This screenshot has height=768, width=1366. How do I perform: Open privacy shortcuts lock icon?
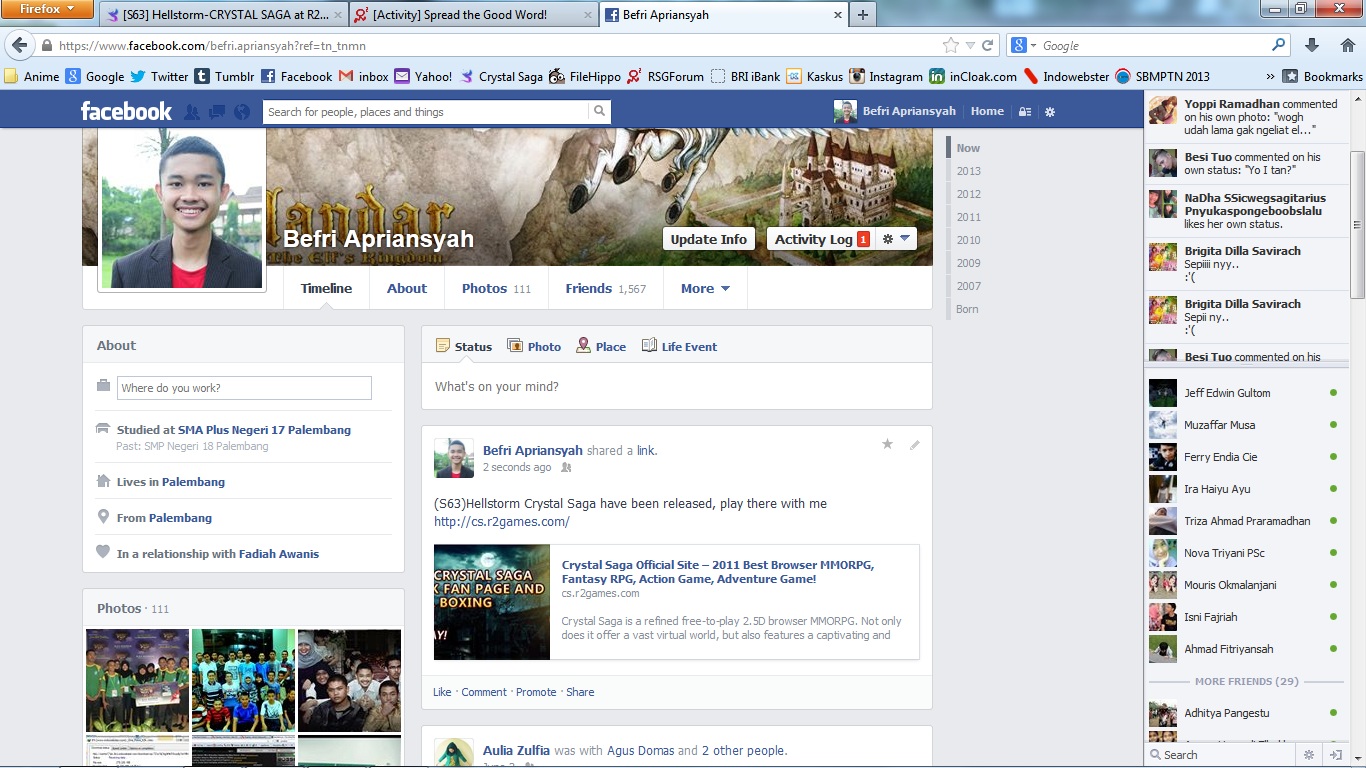[x=1024, y=112]
